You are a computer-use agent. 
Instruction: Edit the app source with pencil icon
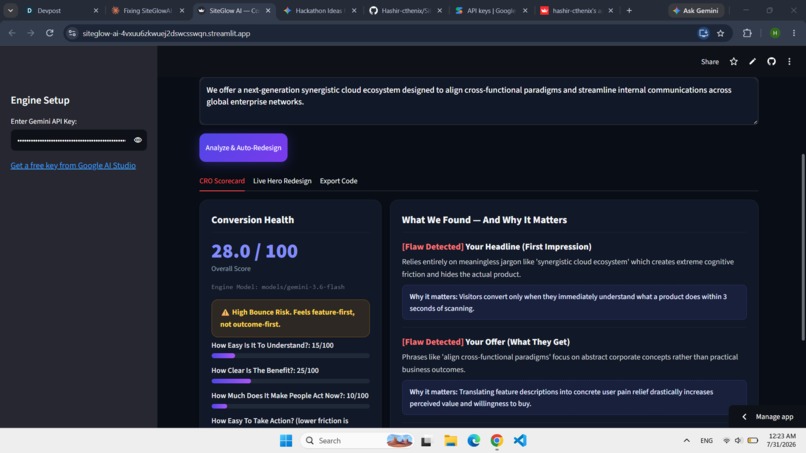753,62
